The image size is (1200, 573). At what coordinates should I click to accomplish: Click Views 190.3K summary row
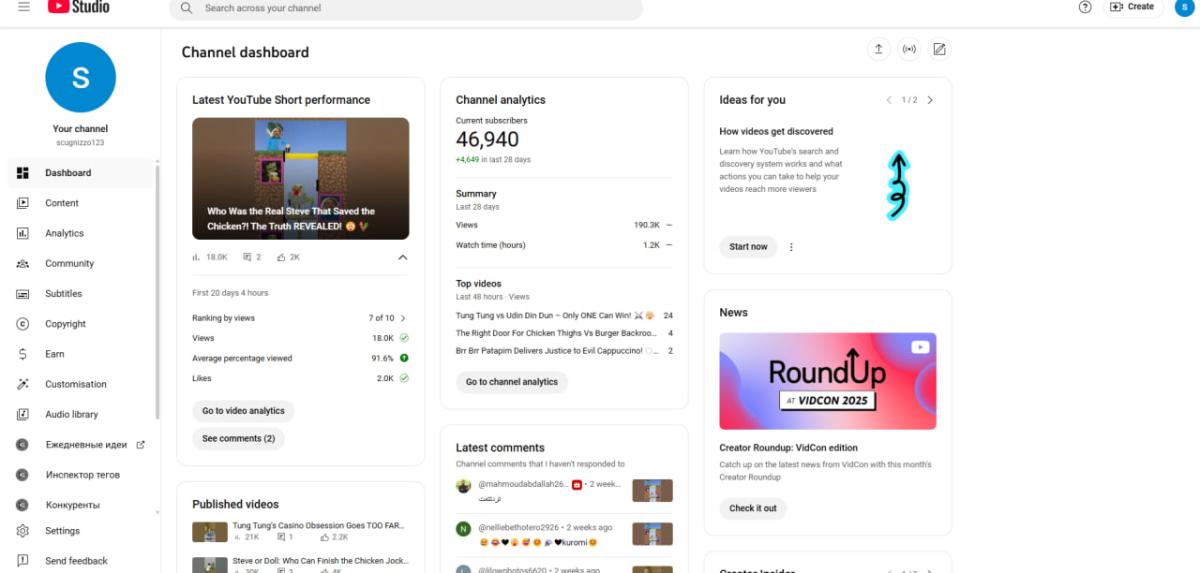tap(564, 225)
